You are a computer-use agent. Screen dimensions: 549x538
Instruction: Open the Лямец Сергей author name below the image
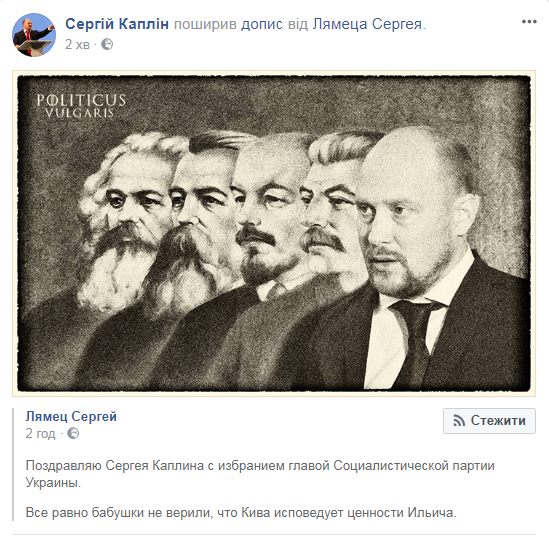point(71,417)
